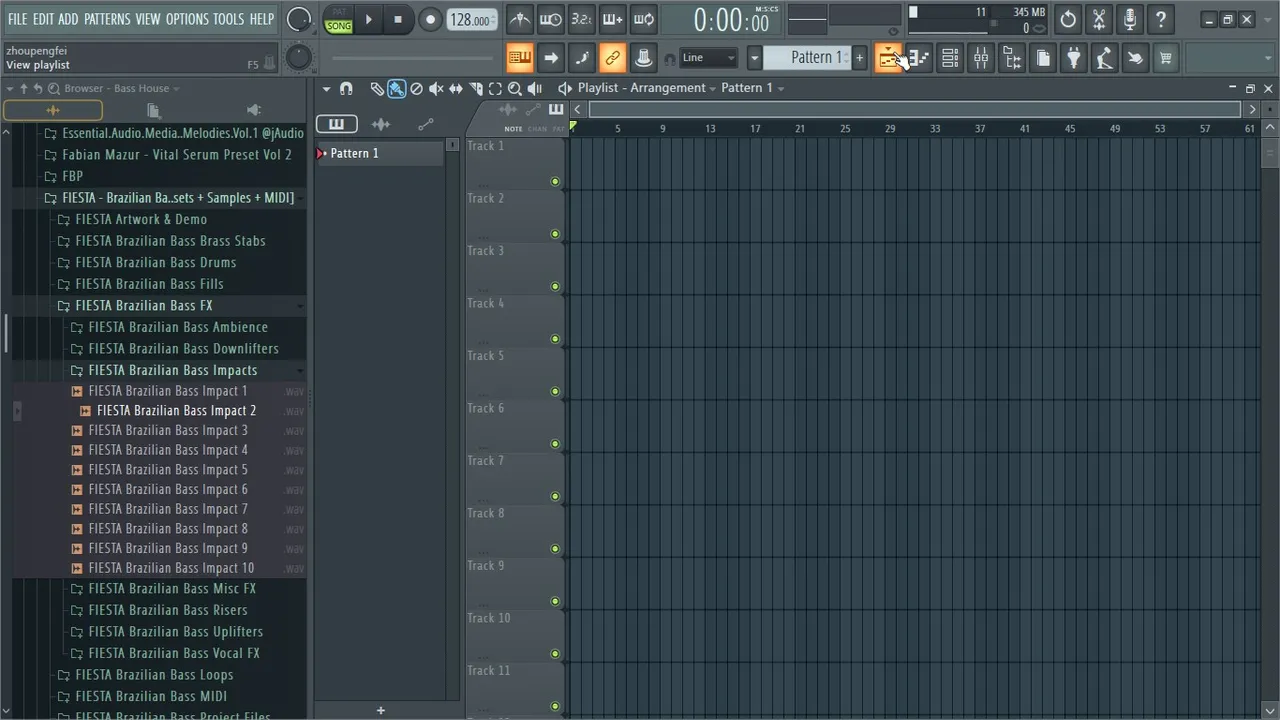Open the OPTIONS menu
The image size is (1280, 720).
point(187,19)
